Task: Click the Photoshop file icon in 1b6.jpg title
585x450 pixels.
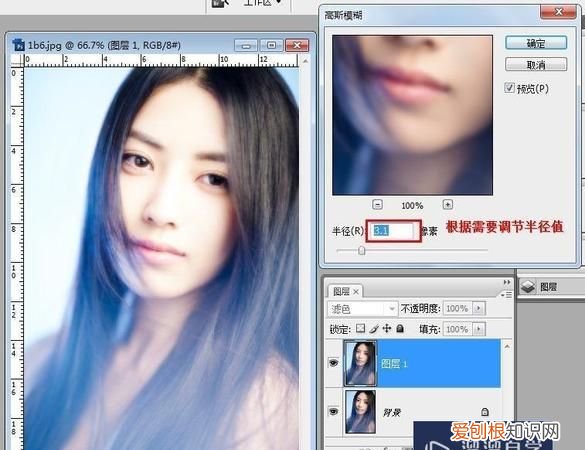Action: coord(18,45)
